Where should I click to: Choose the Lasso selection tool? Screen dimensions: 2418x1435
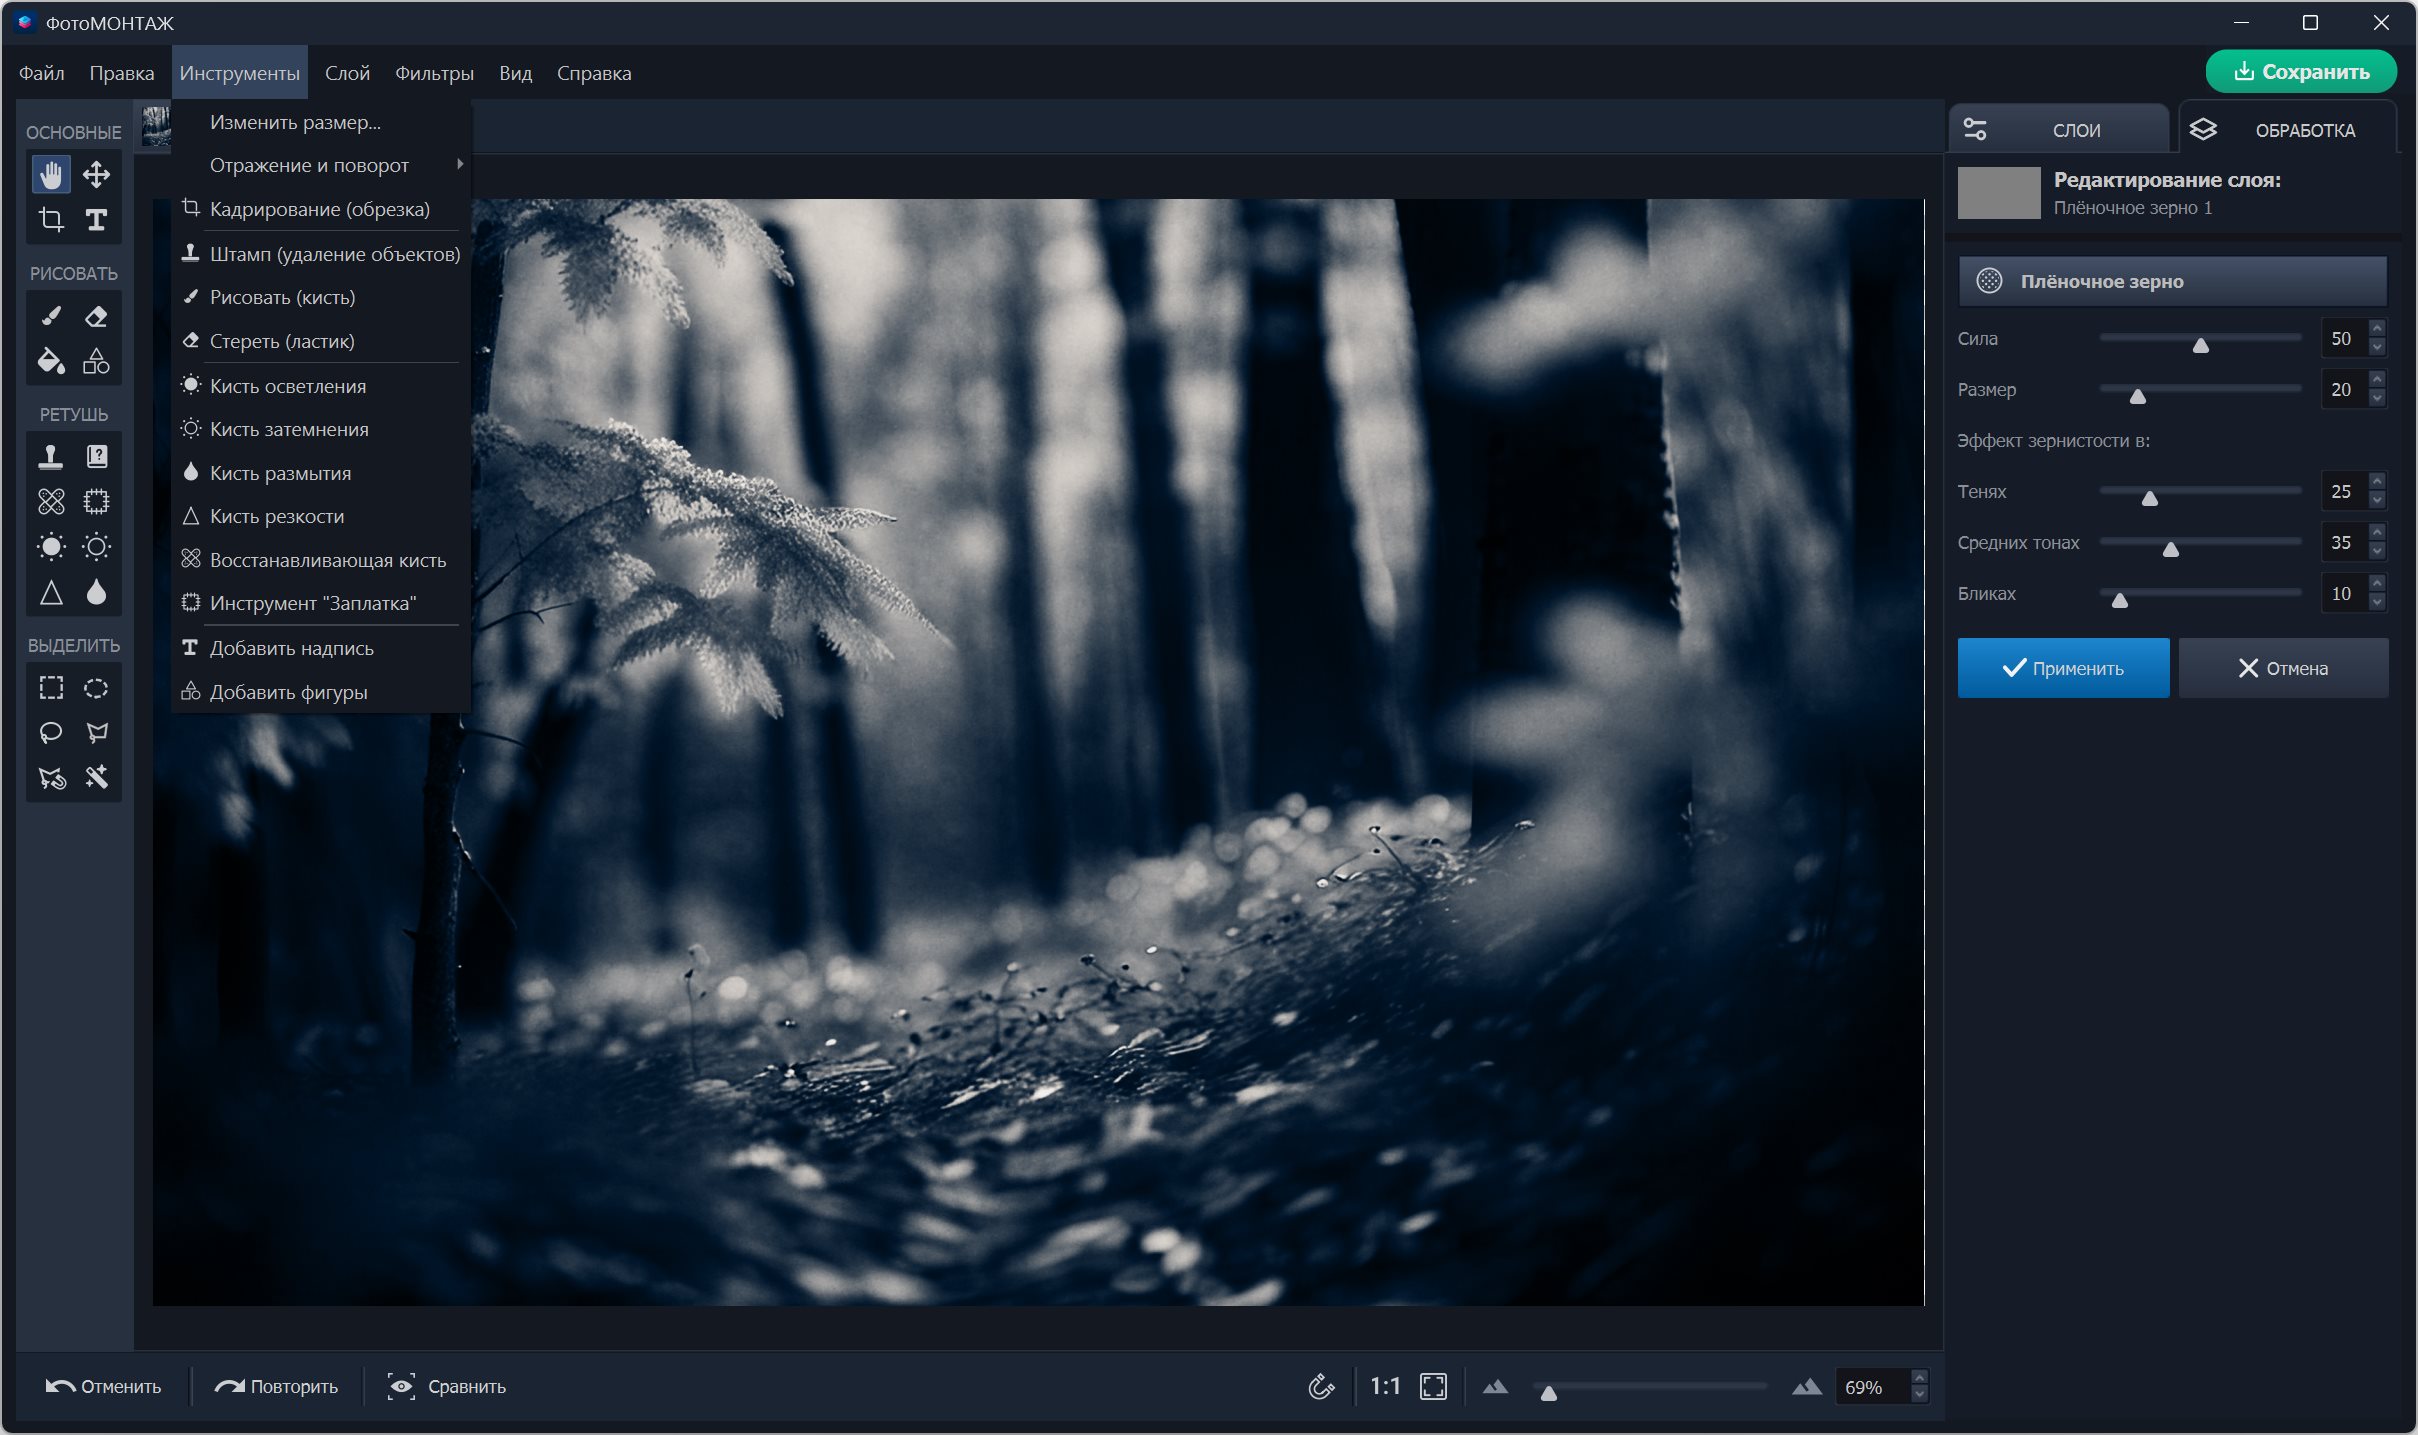[x=51, y=733]
